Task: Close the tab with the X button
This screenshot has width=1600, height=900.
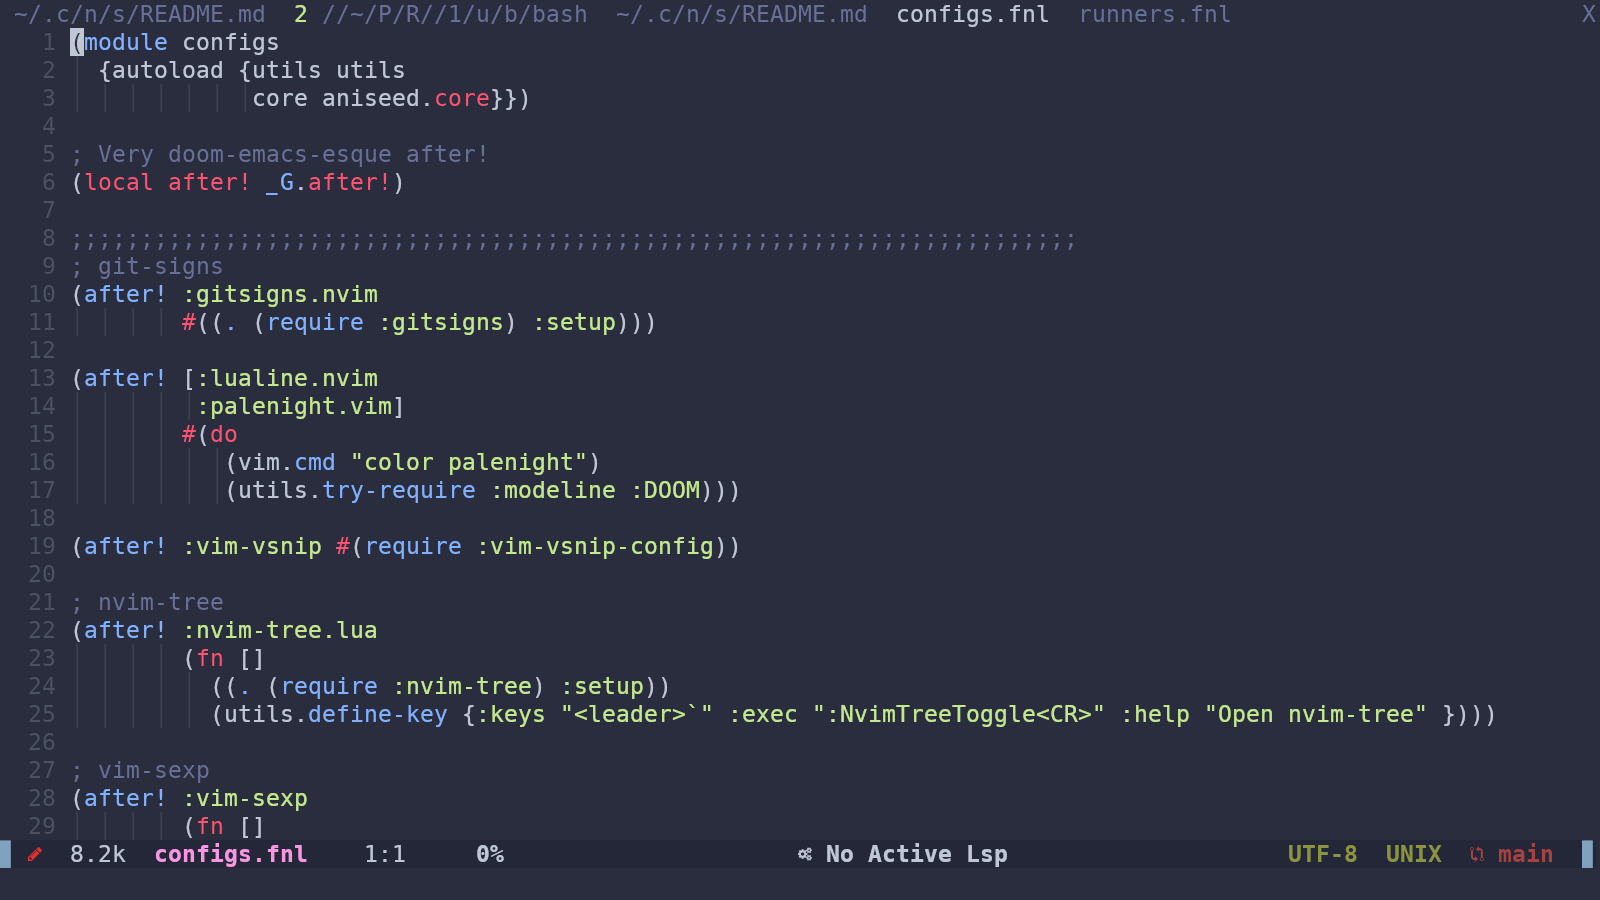Action: (x=1589, y=14)
